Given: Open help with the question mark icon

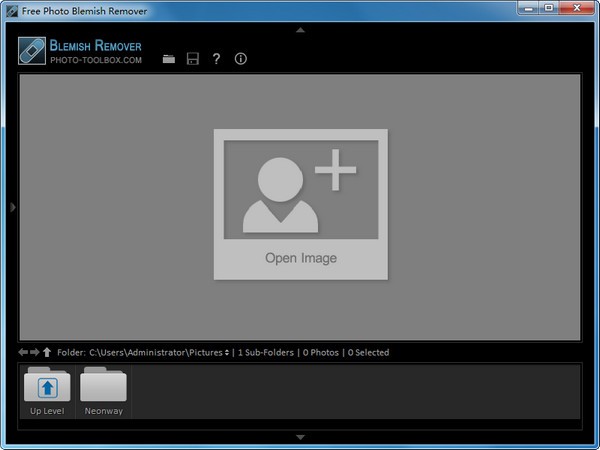Looking at the screenshot, I should click(x=216, y=60).
